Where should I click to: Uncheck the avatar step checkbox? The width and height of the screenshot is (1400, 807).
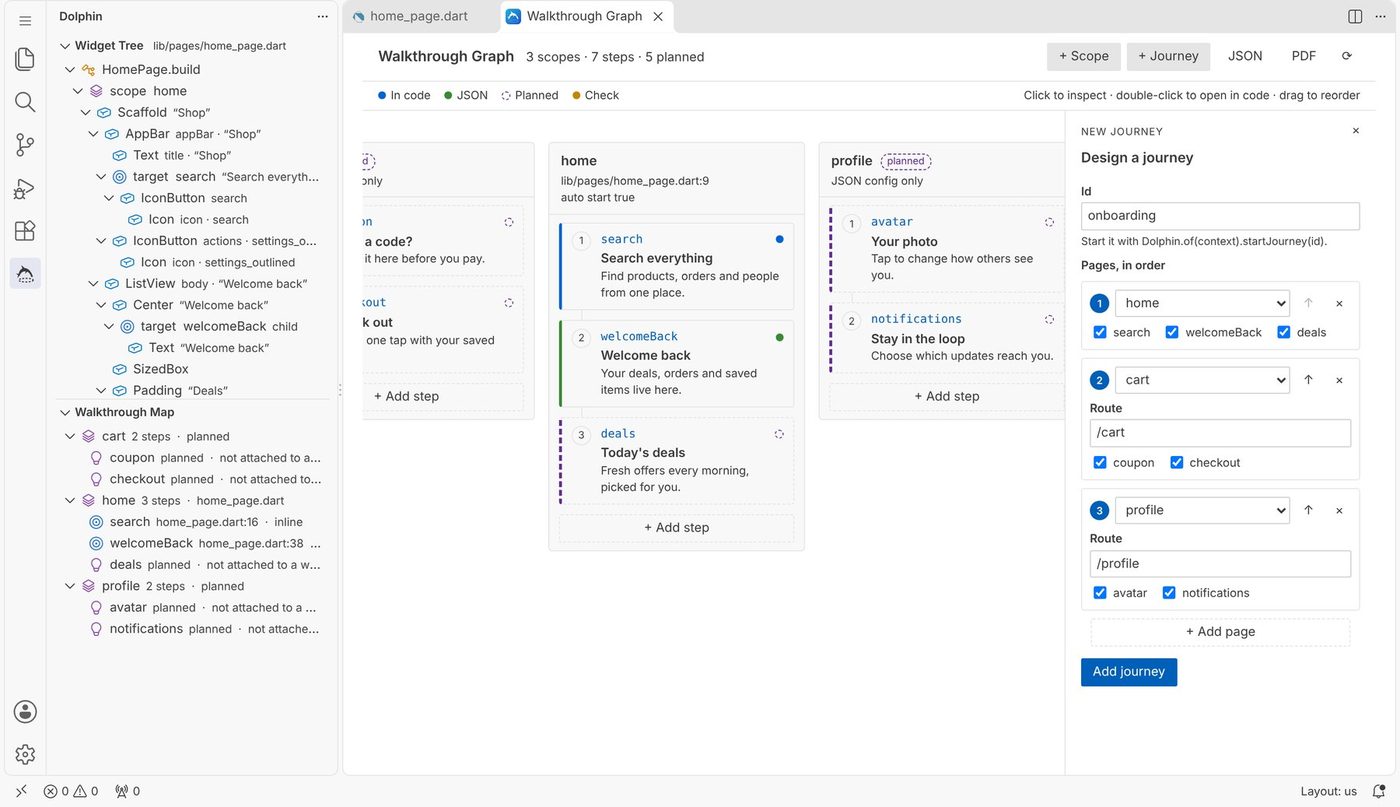click(x=1100, y=592)
